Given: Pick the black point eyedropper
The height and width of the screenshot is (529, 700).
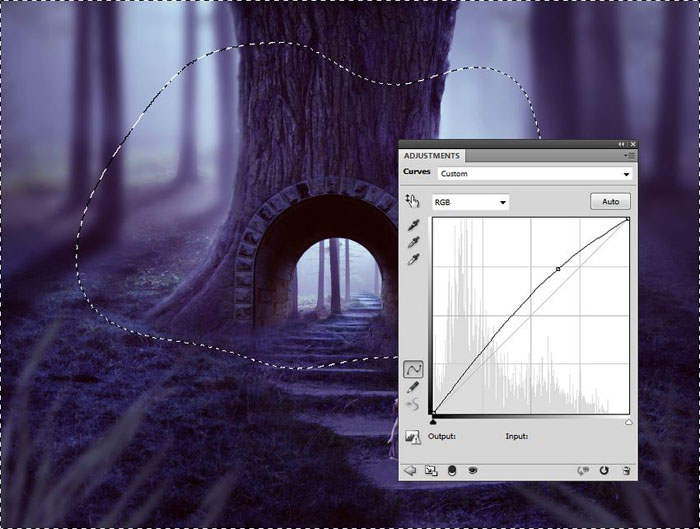Looking at the screenshot, I should (413, 225).
